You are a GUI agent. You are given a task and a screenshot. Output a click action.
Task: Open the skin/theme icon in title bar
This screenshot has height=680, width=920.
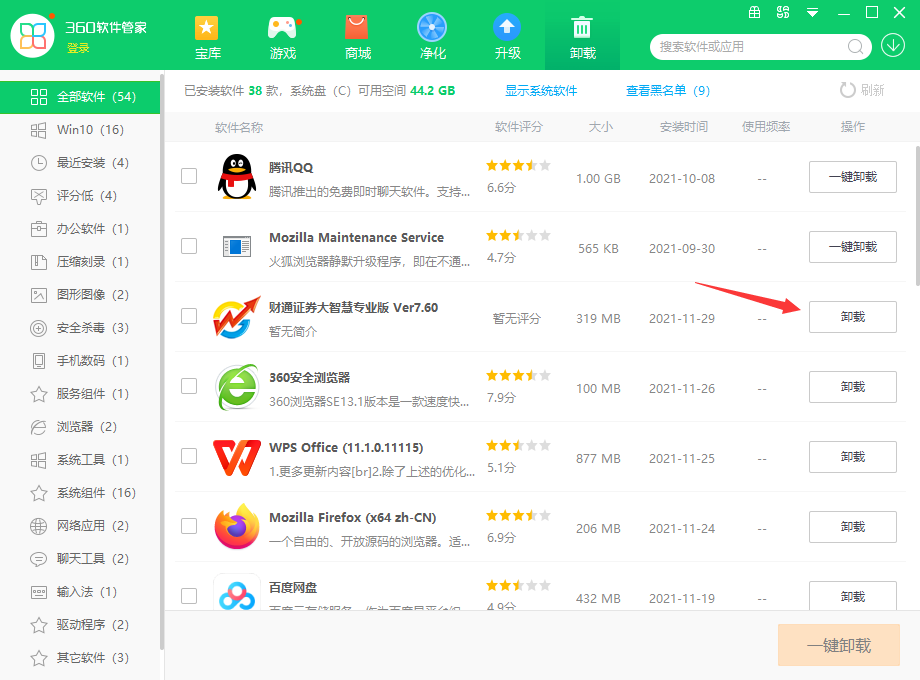783,12
